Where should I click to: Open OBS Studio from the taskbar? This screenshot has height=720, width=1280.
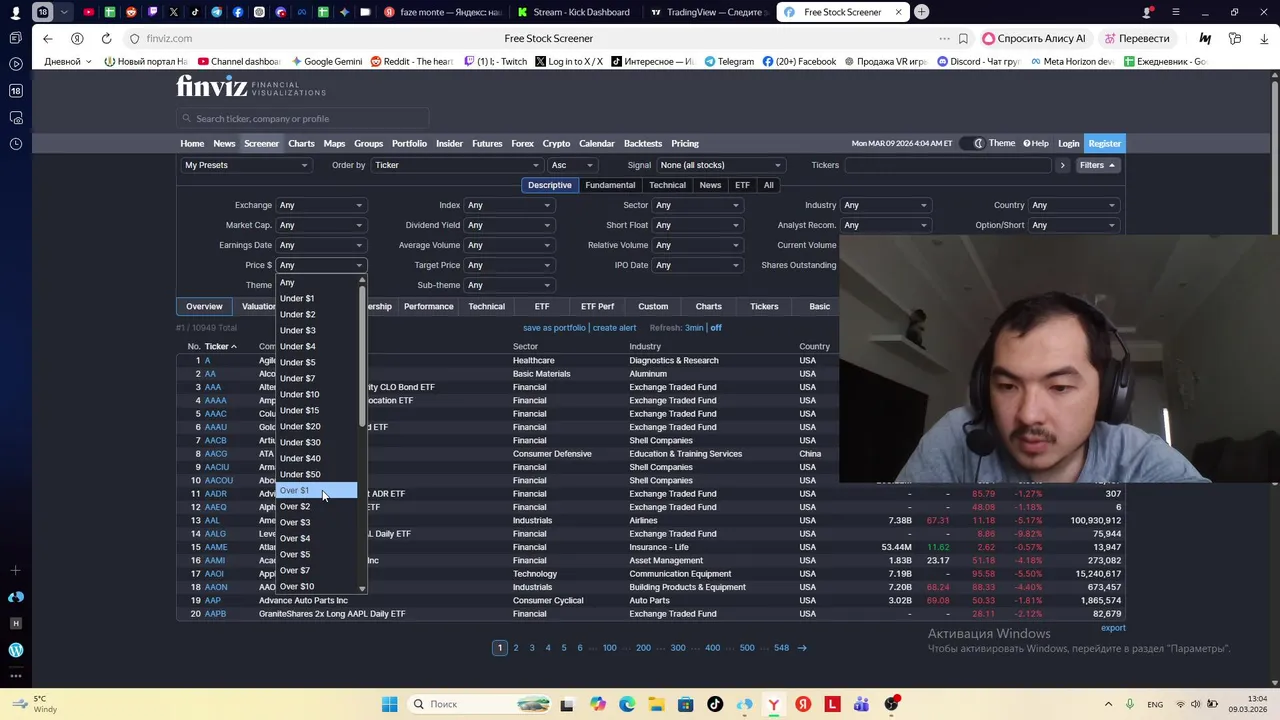pos(891,704)
